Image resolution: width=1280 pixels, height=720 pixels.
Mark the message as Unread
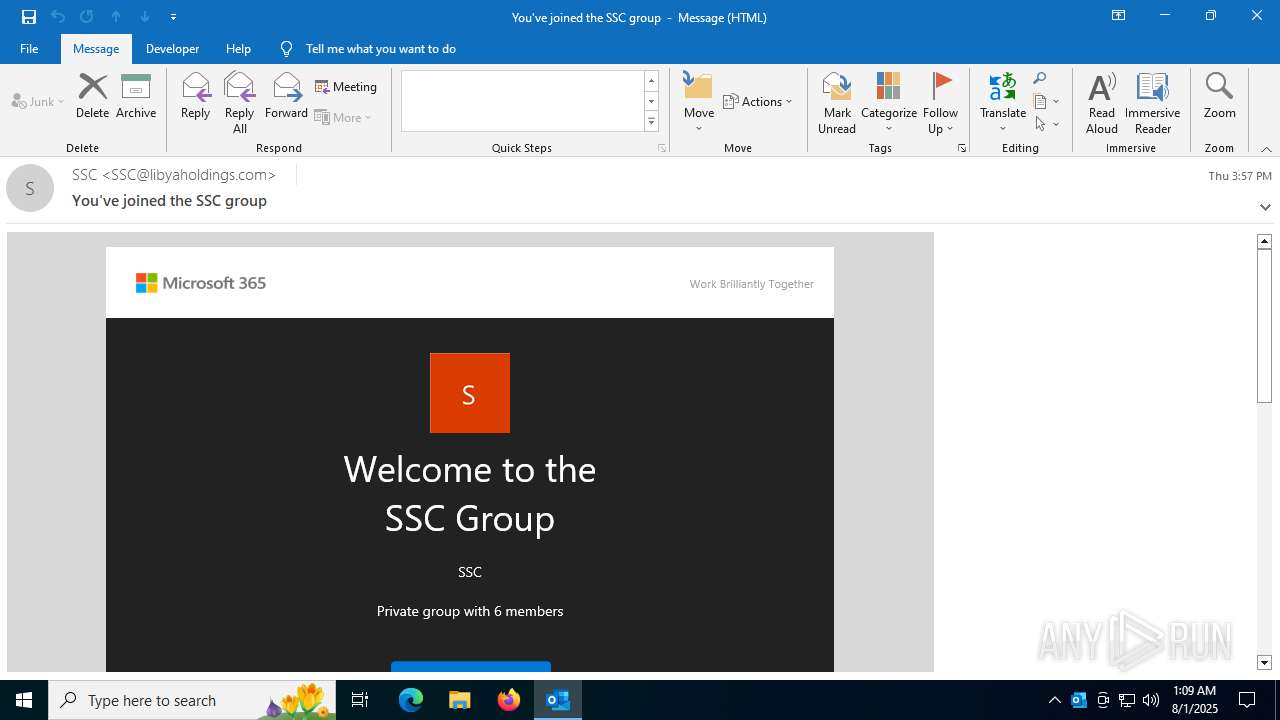click(x=837, y=103)
